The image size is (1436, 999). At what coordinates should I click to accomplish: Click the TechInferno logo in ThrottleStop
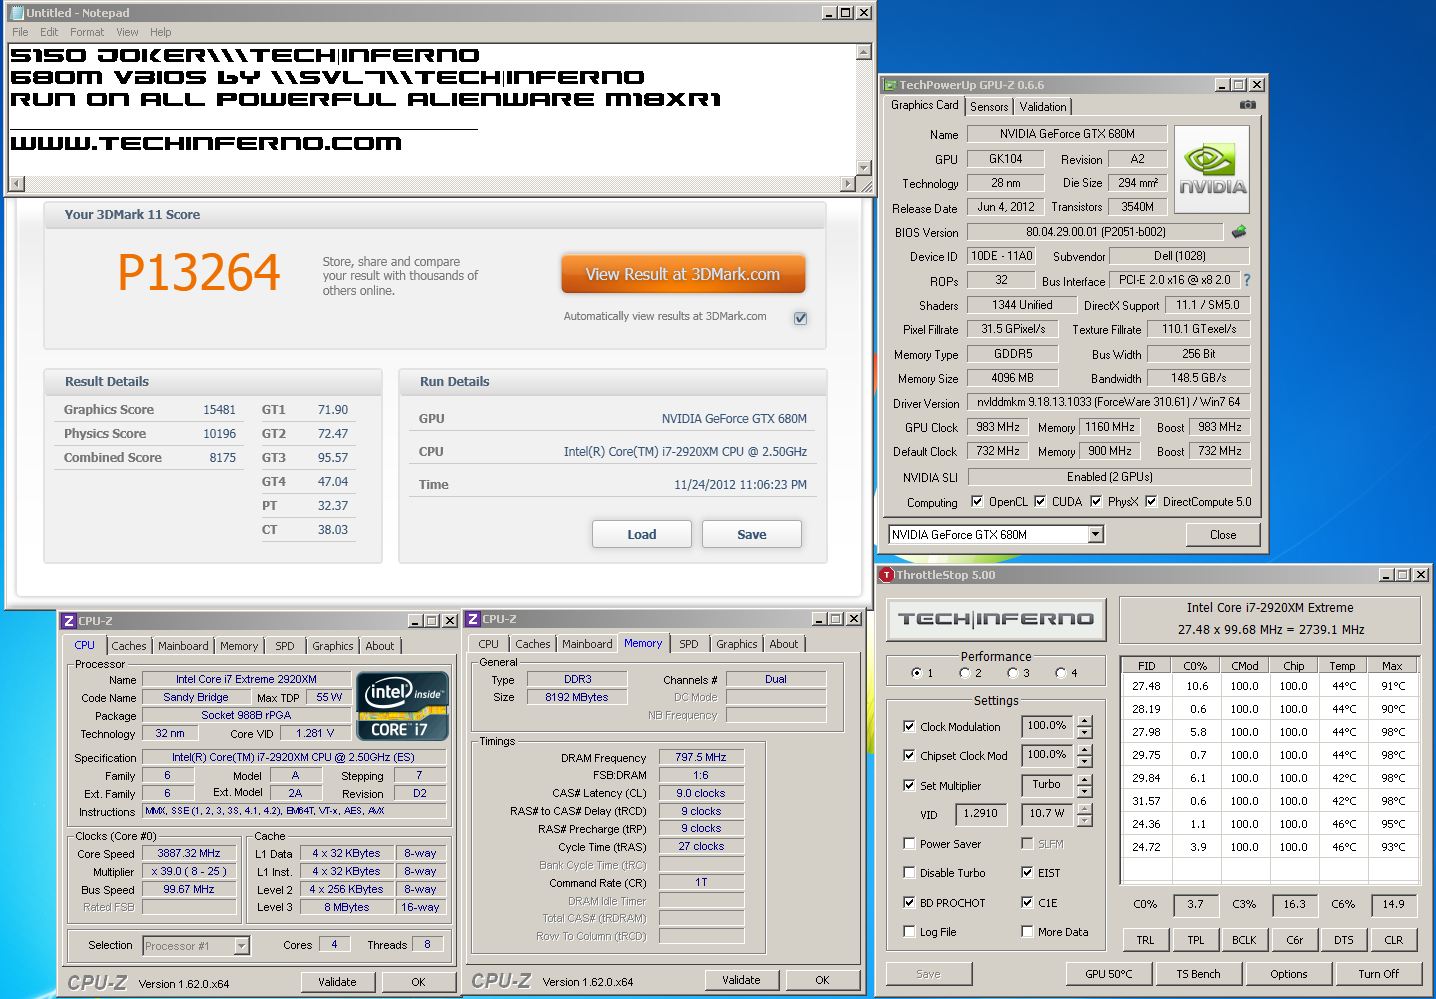996,619
